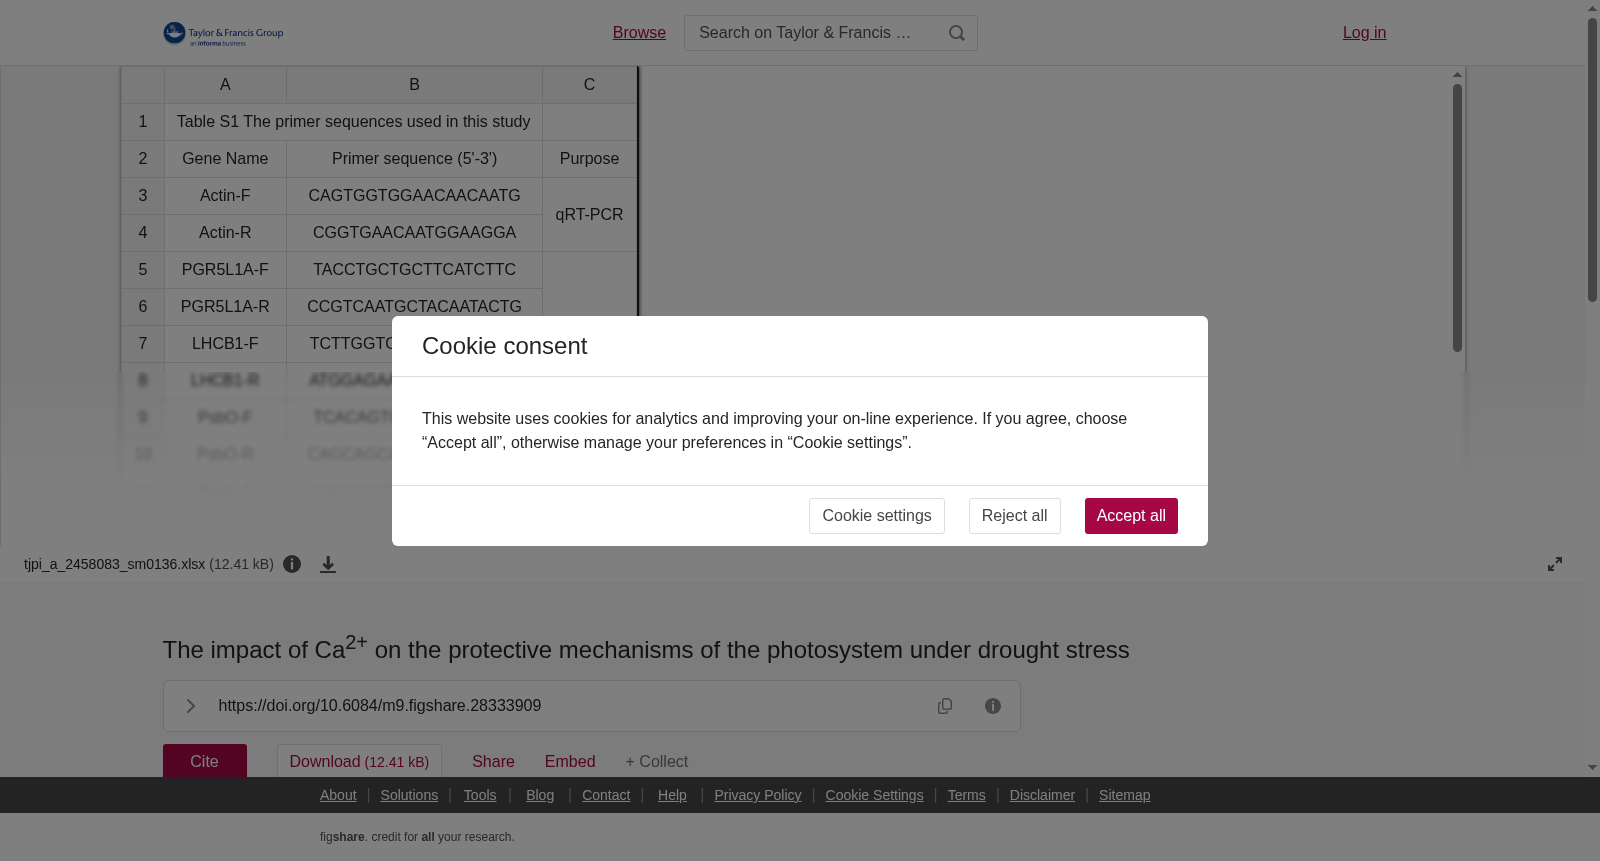Accept all cookies
Screen dimensions: 1600x861
(1131, 516)
